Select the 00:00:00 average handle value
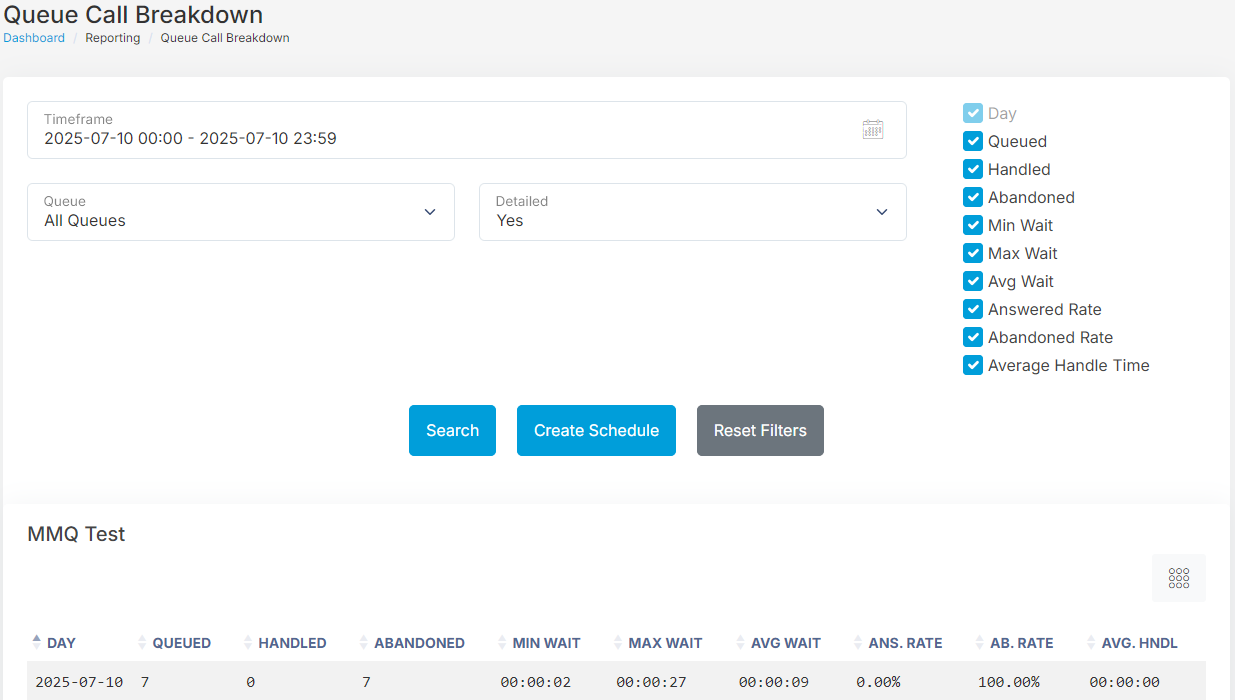 pyautogui.click(x=1125, y=682)
